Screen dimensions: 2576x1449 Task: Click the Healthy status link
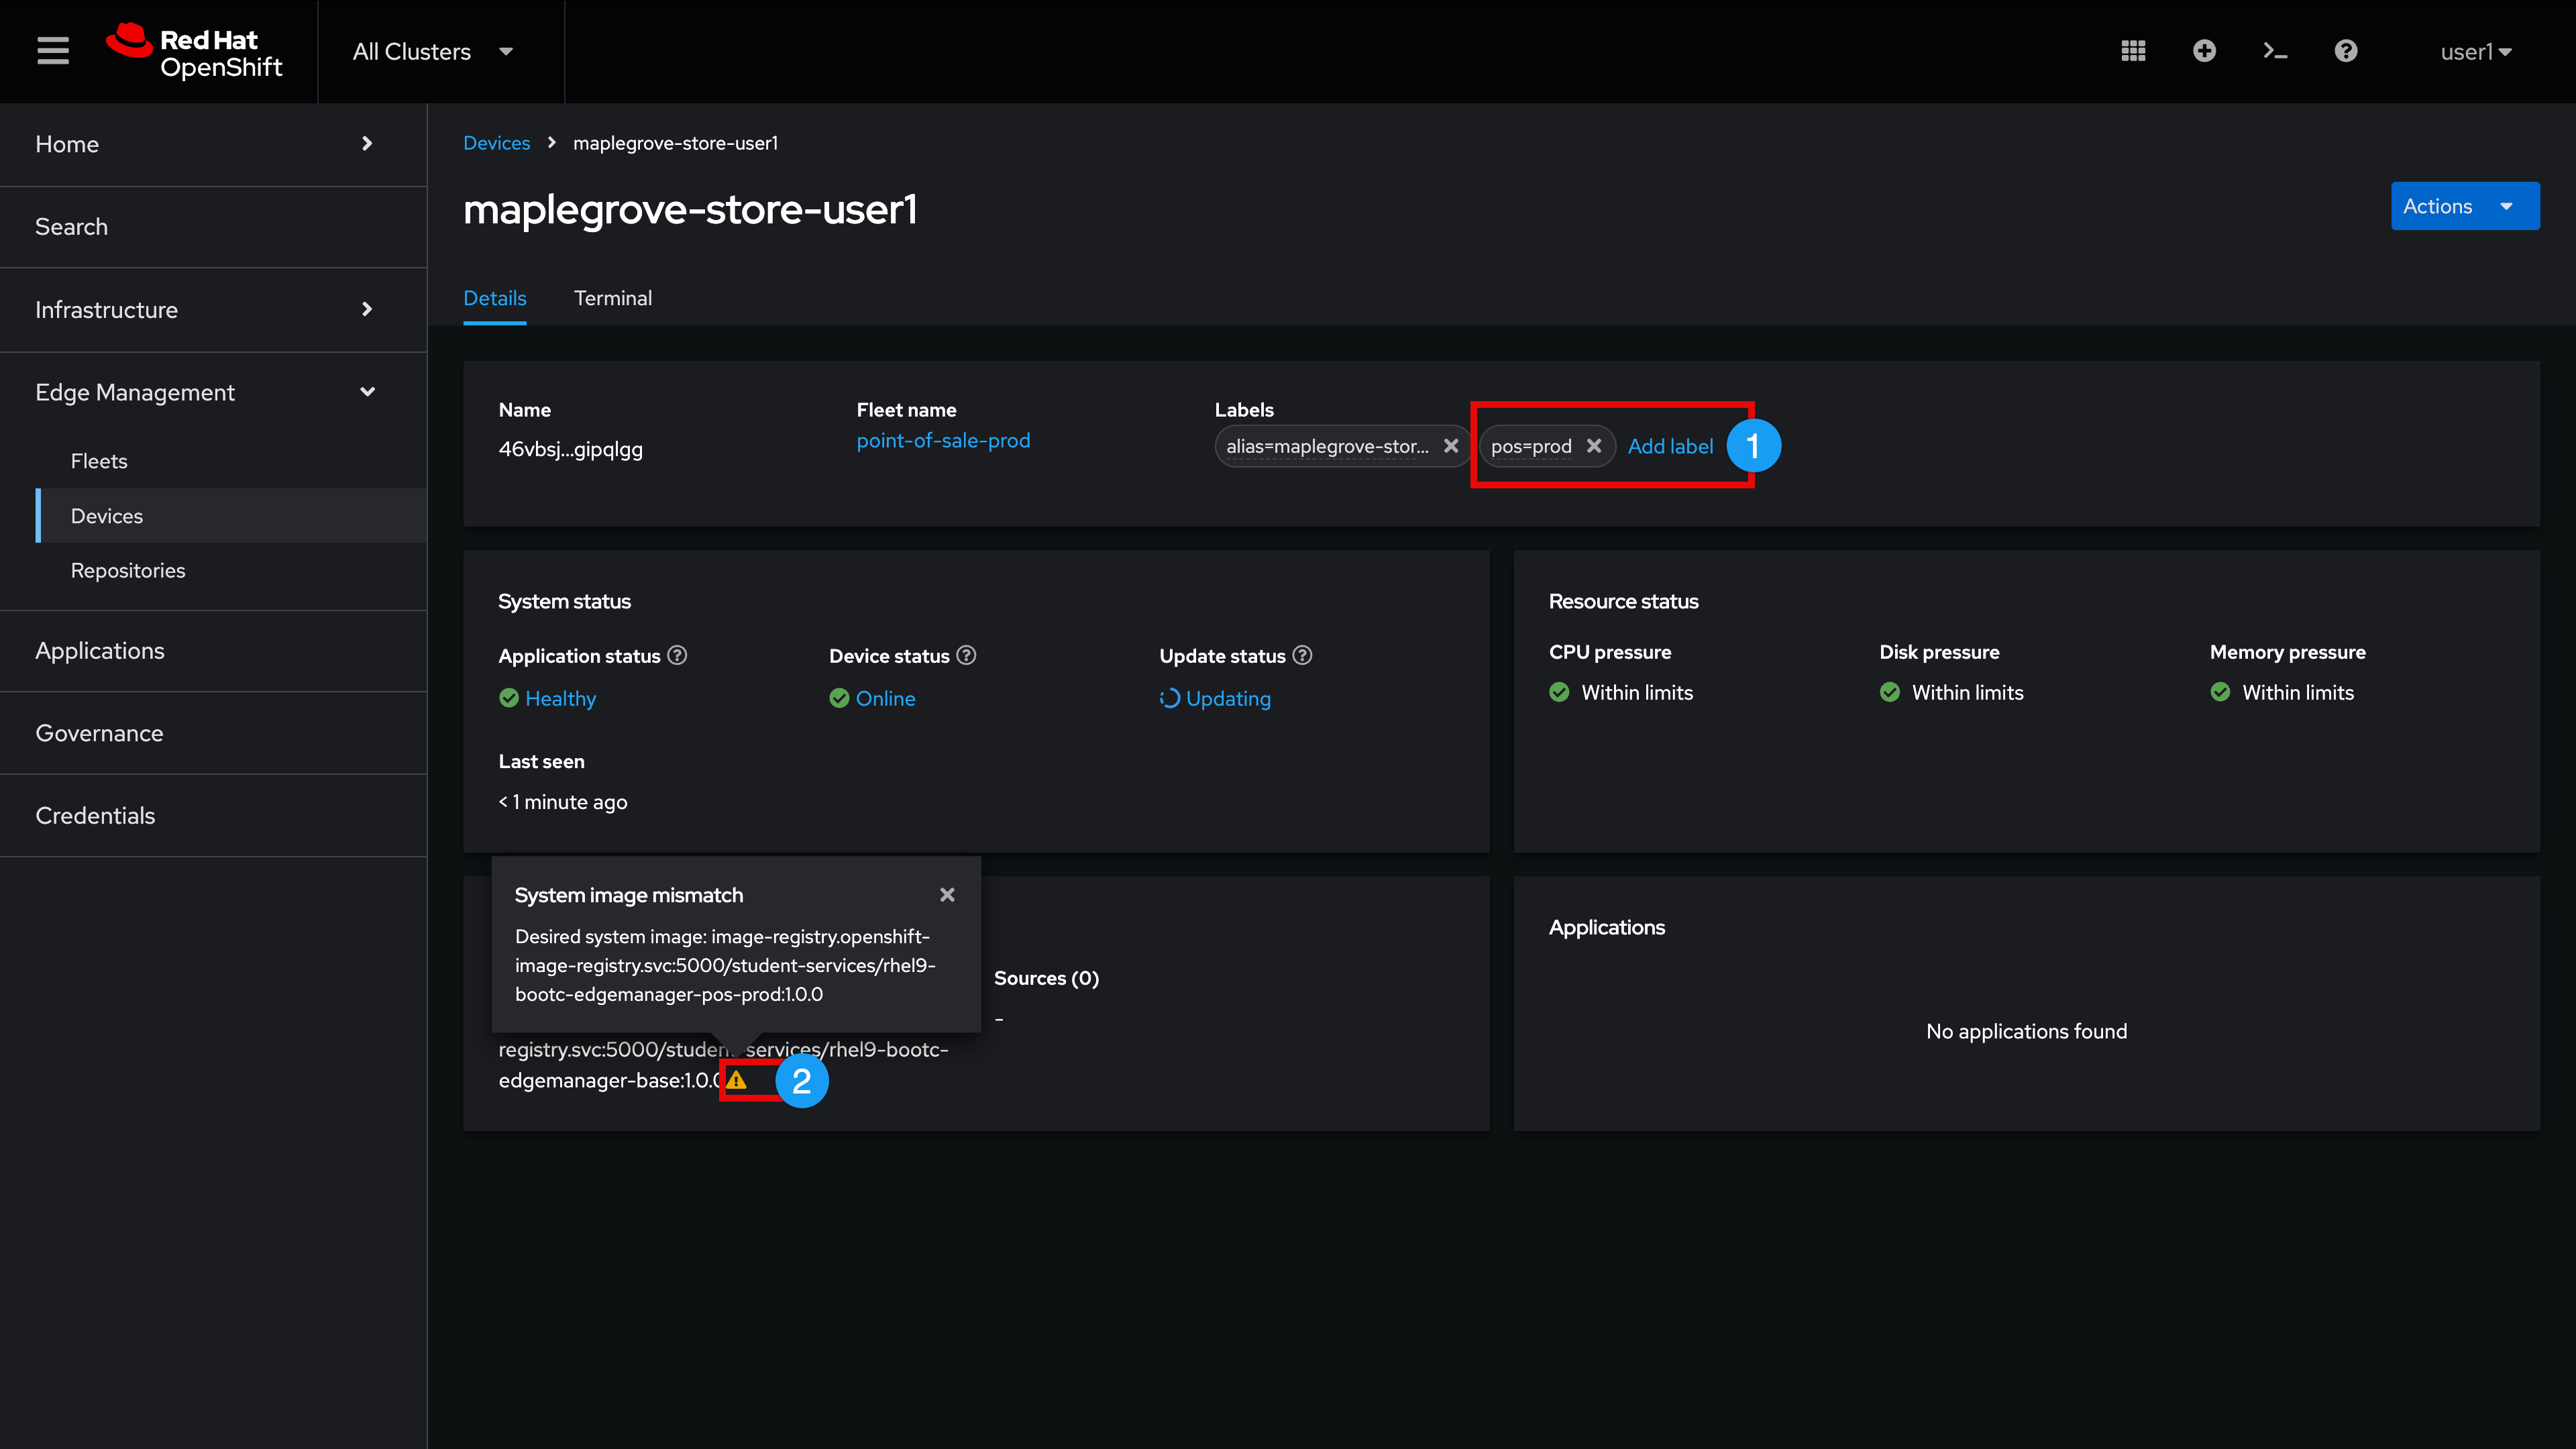point(560,698)
